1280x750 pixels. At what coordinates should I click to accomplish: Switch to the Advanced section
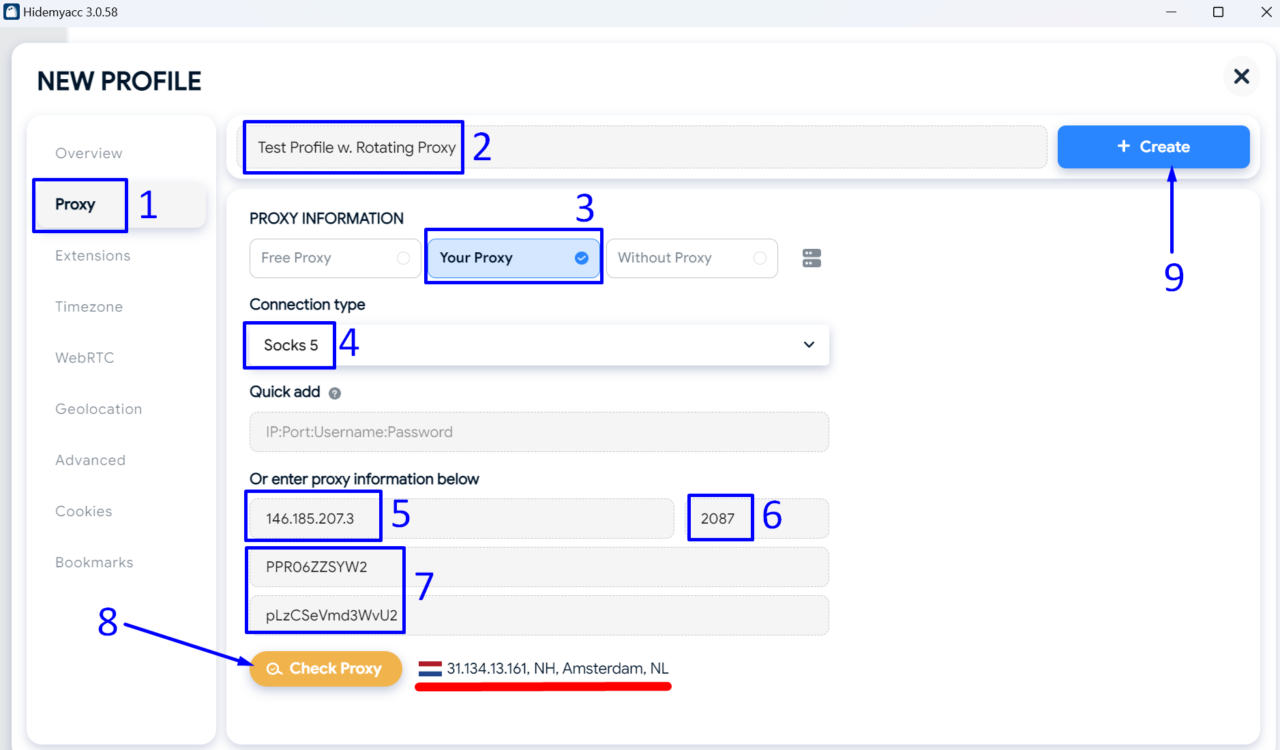click(x=90, y=459)
